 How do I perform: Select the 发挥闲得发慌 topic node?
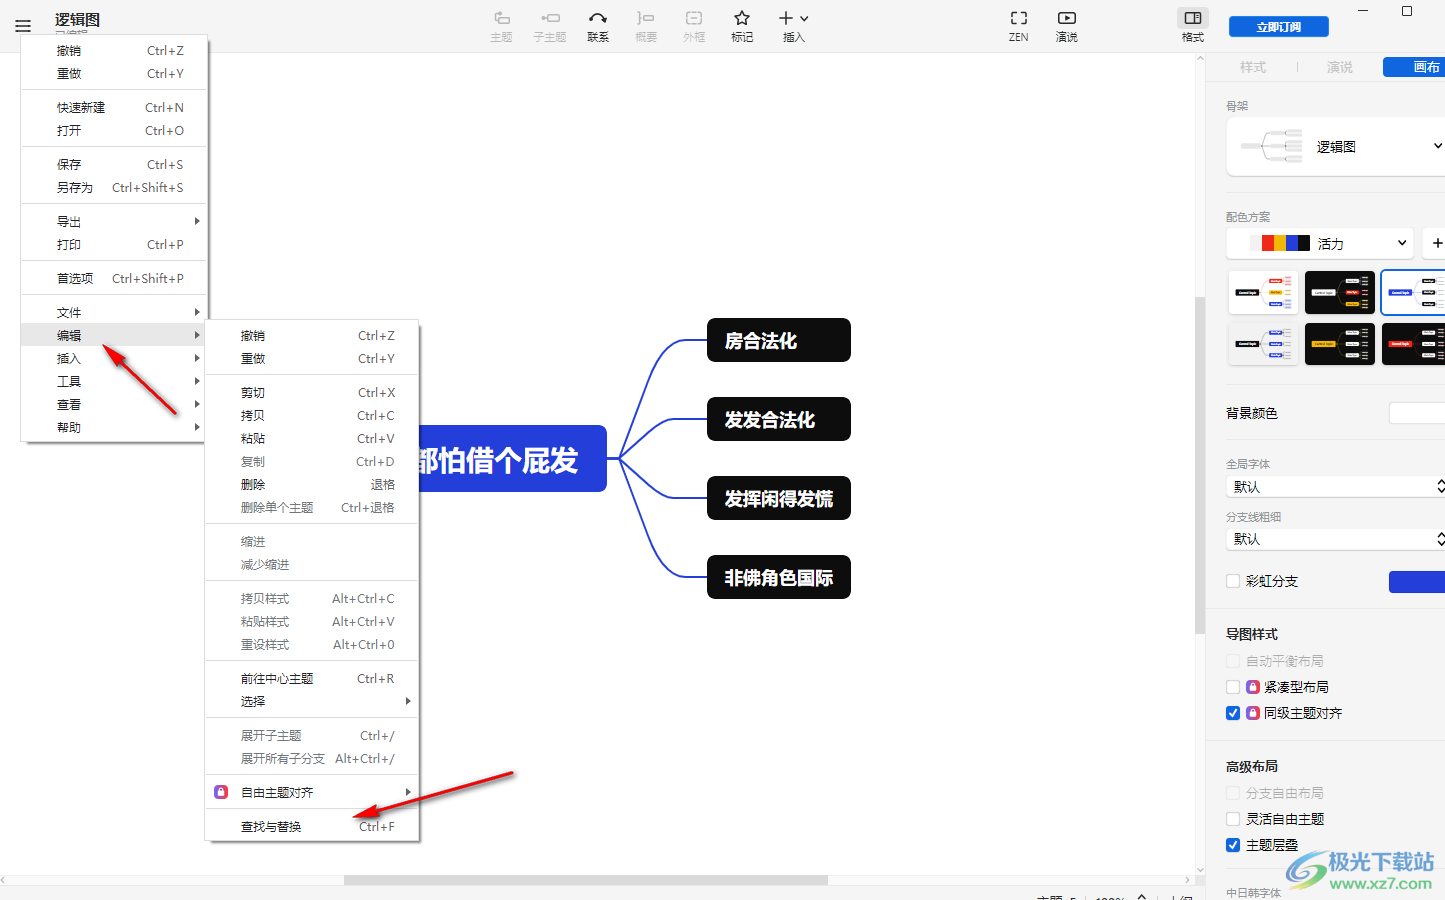coord(779,498)
